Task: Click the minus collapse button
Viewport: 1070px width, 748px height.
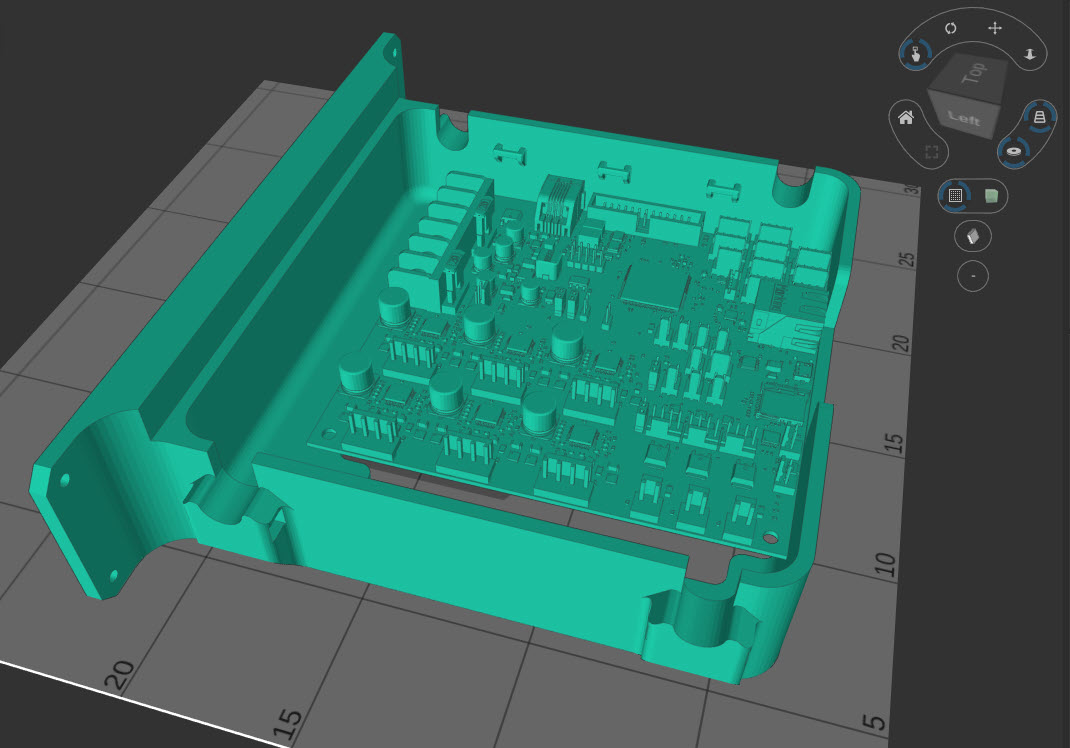Action: coord(973,276)
